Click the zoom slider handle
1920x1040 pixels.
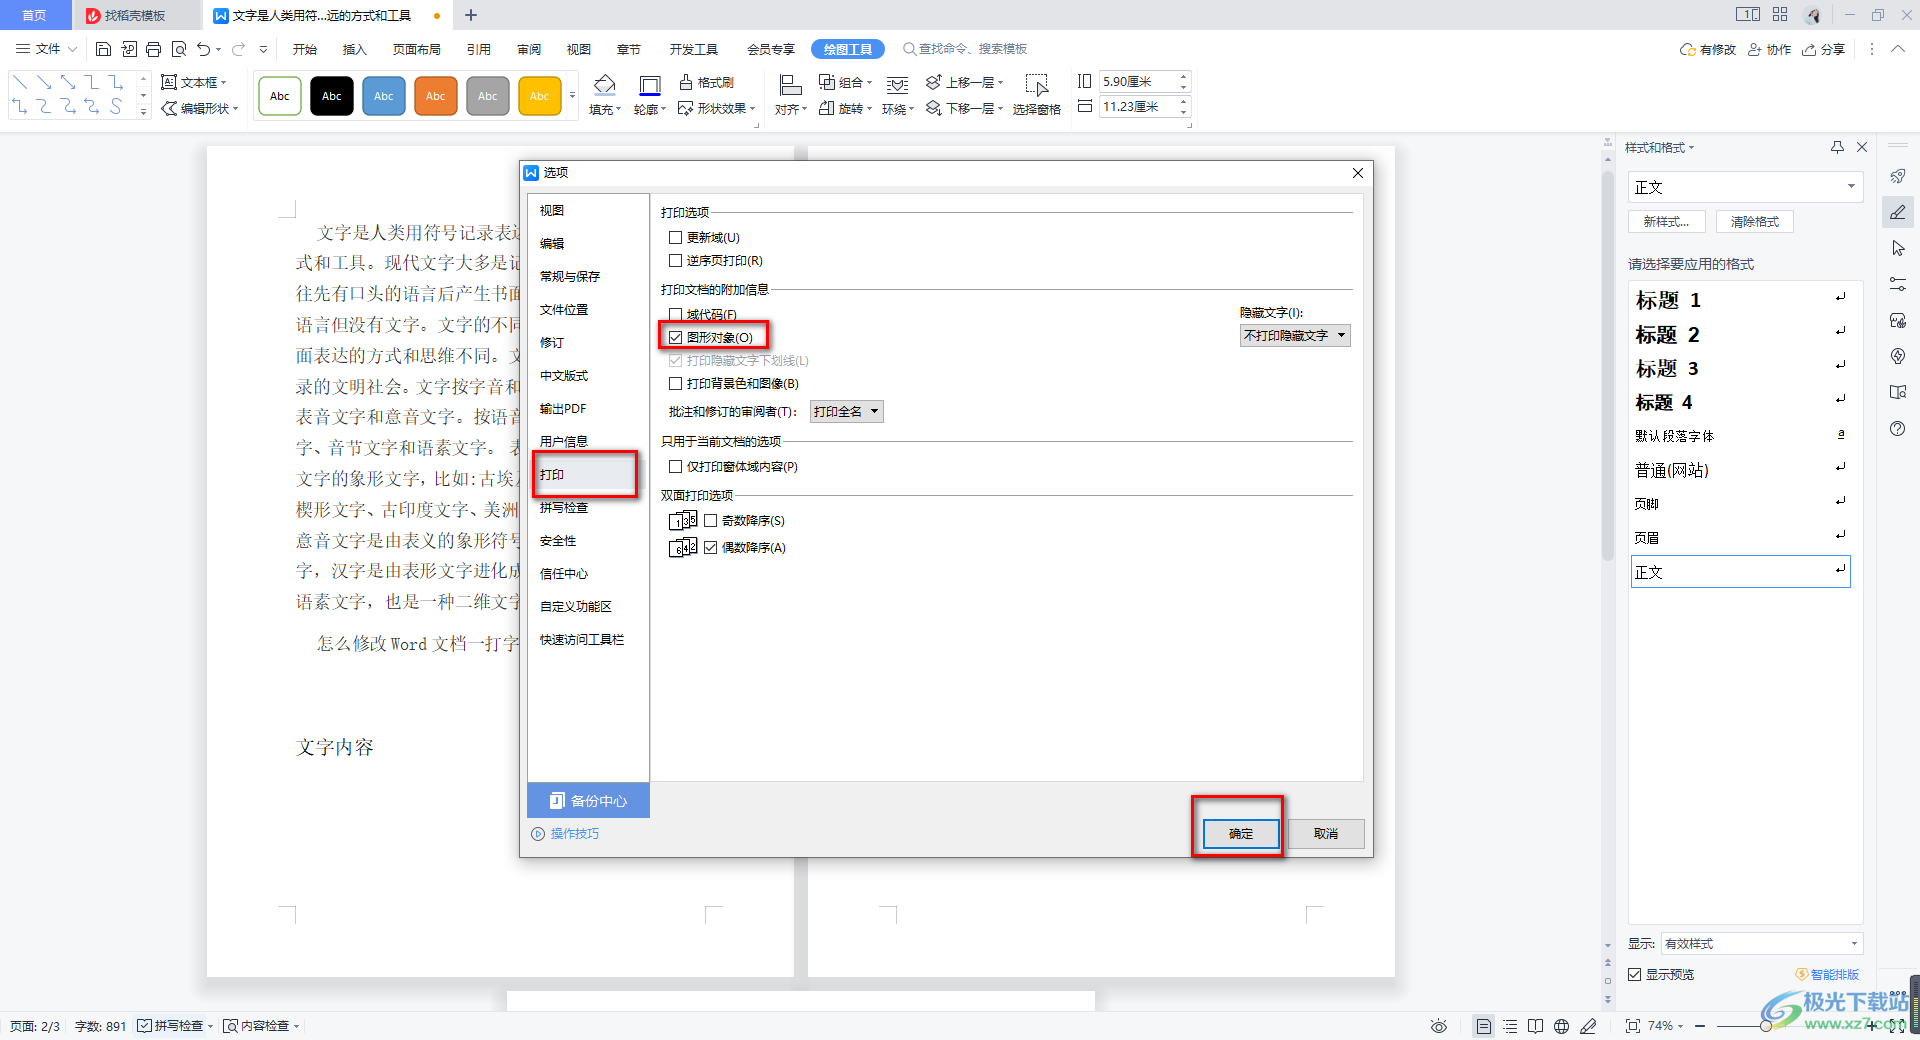click(x=1766, y=1026)
